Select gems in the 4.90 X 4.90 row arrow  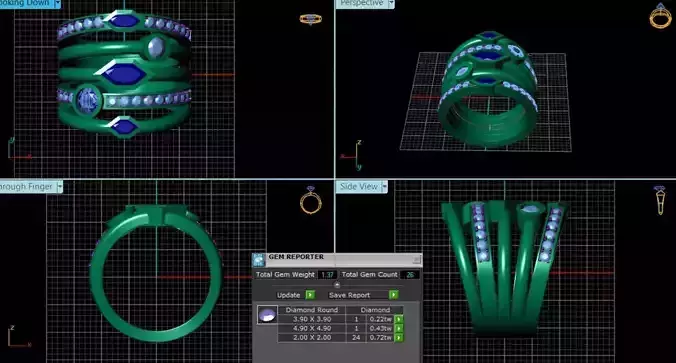pos(399,329)
